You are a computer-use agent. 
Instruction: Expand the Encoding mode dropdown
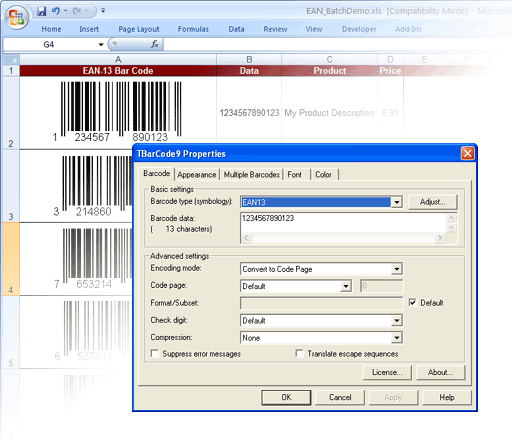pos(396,269)
